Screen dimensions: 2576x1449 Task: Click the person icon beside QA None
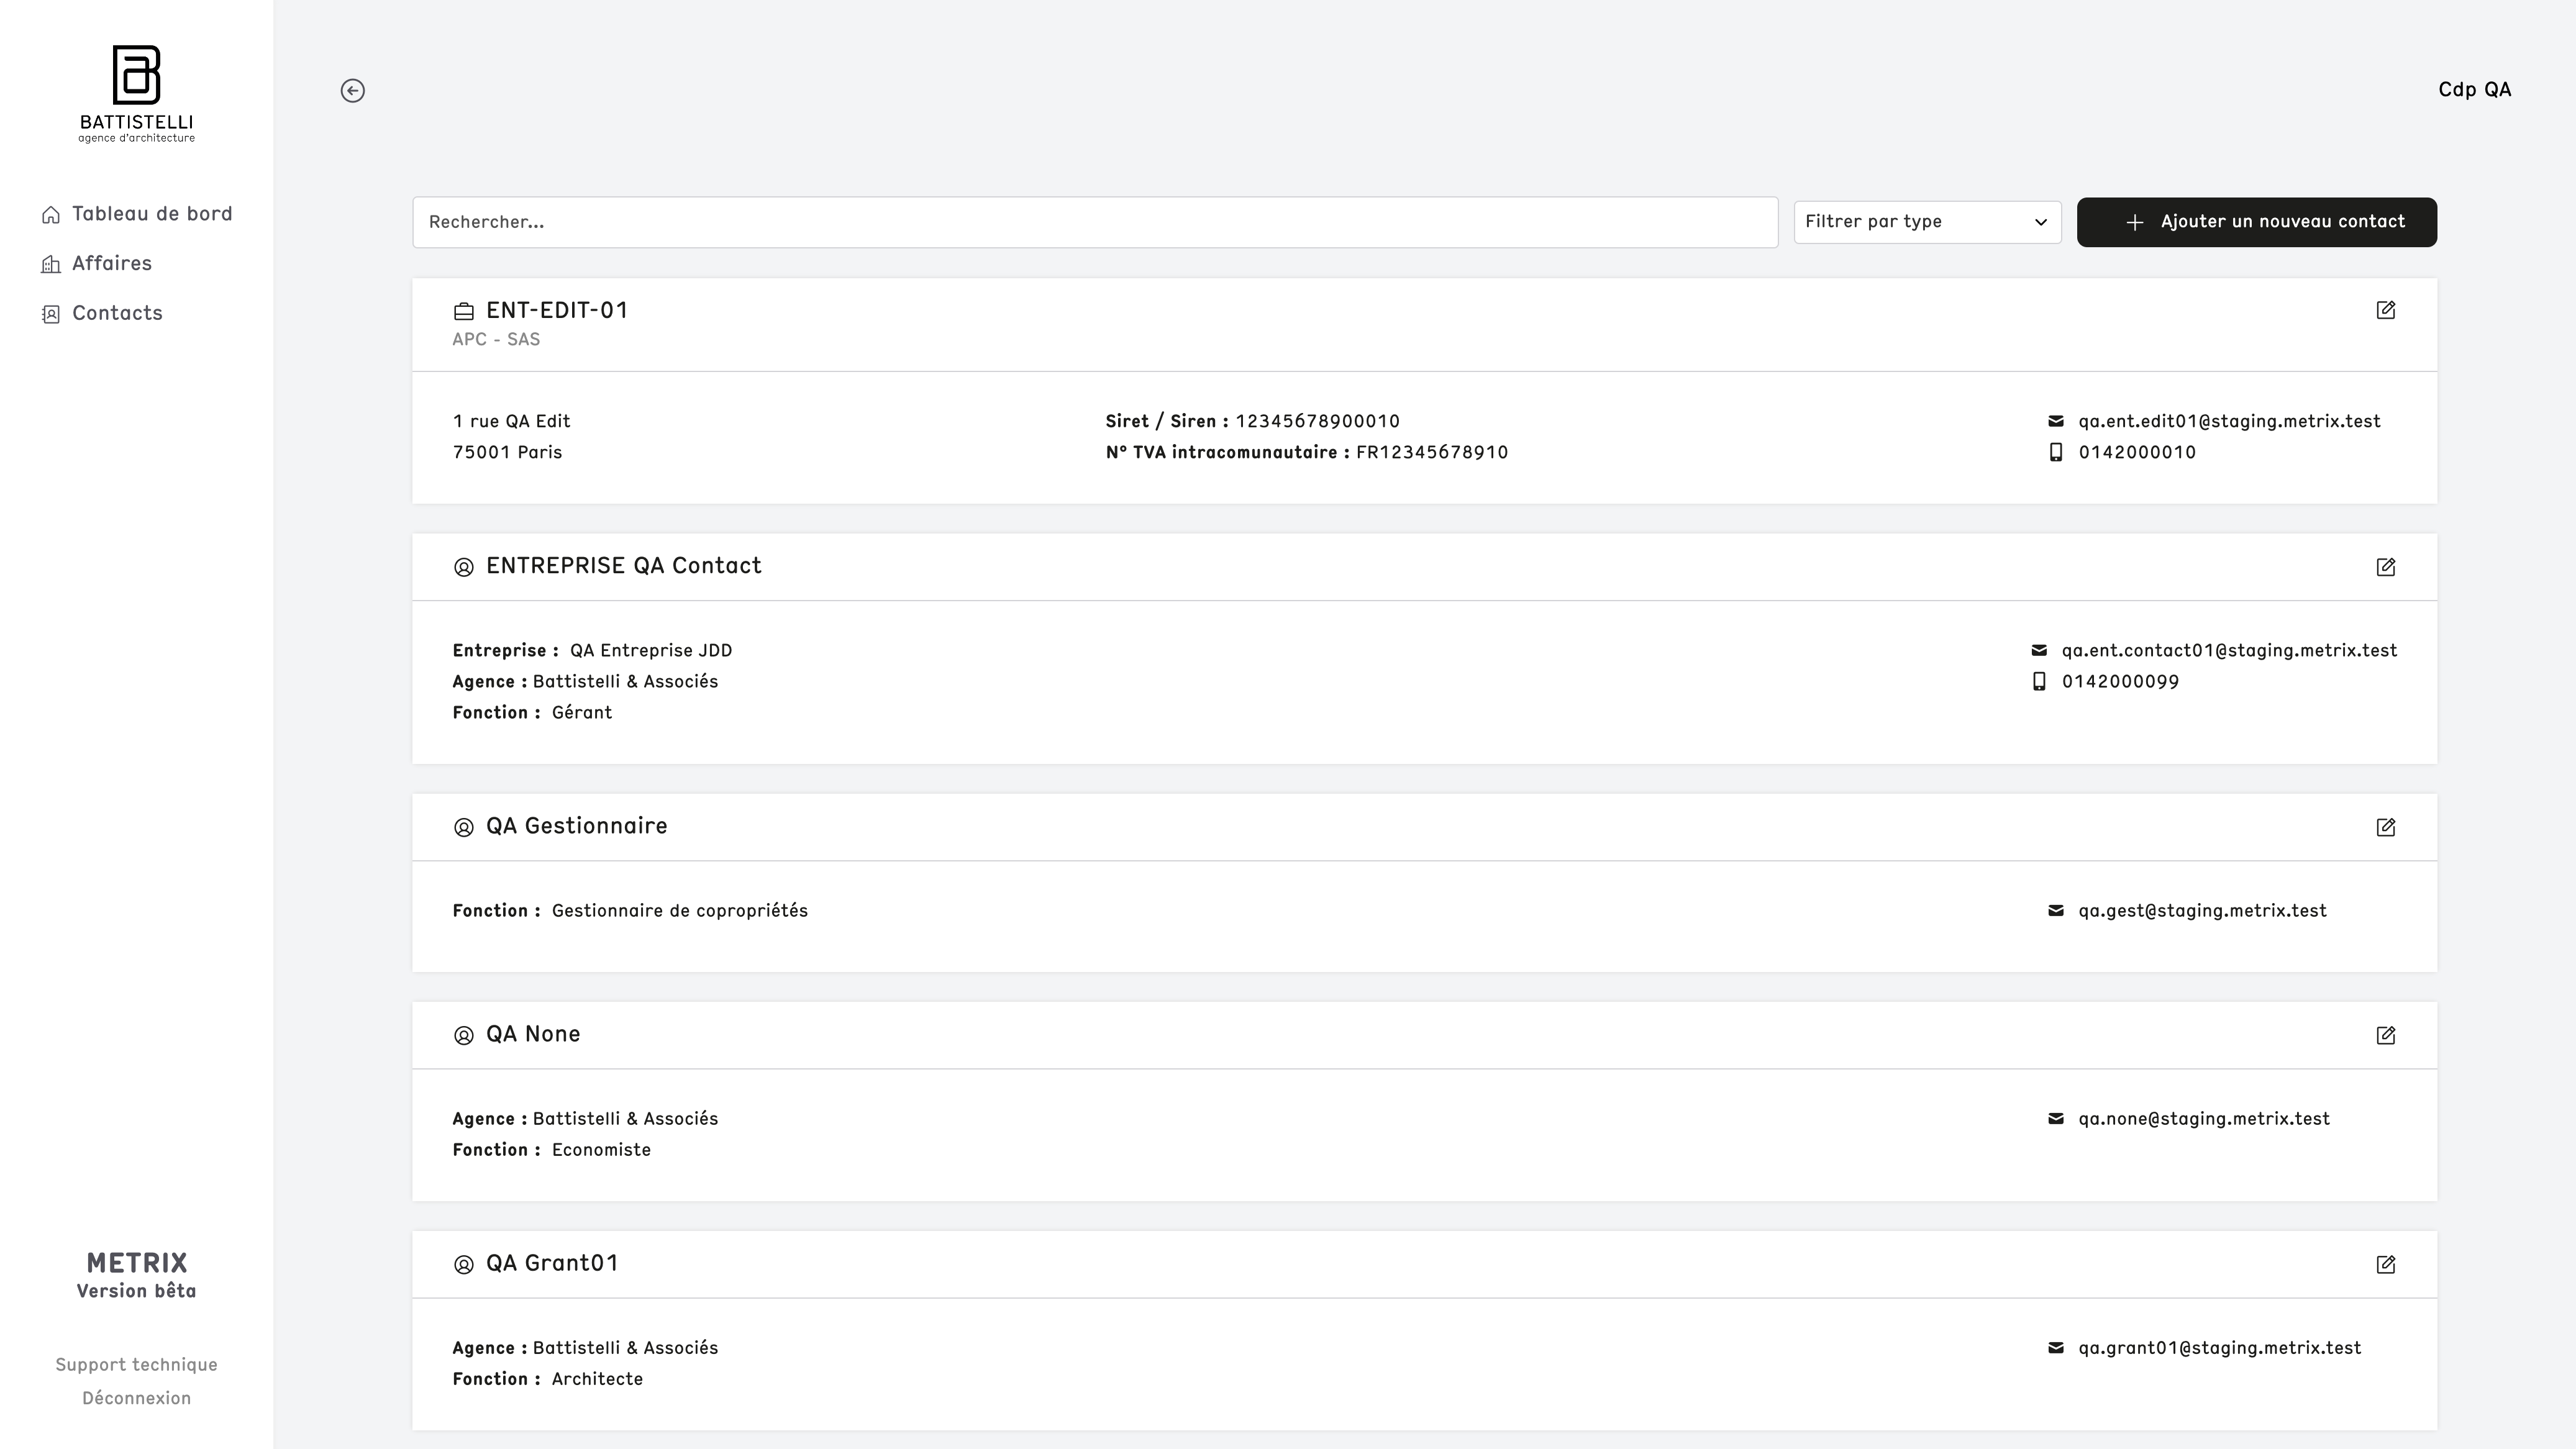click(464, 1035)
